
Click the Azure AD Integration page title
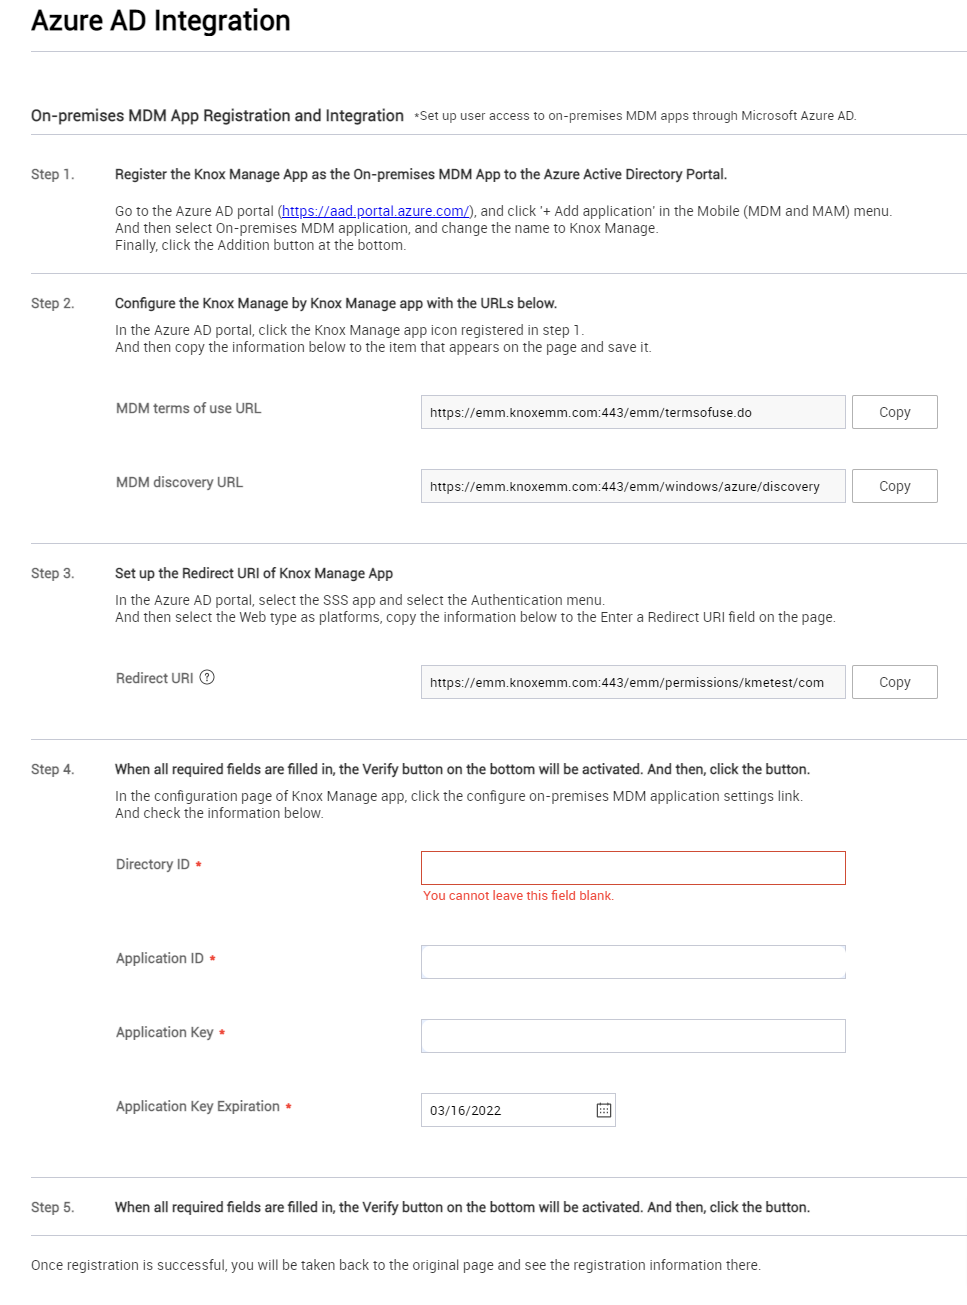pyautogui.click(x=161, y=21)
